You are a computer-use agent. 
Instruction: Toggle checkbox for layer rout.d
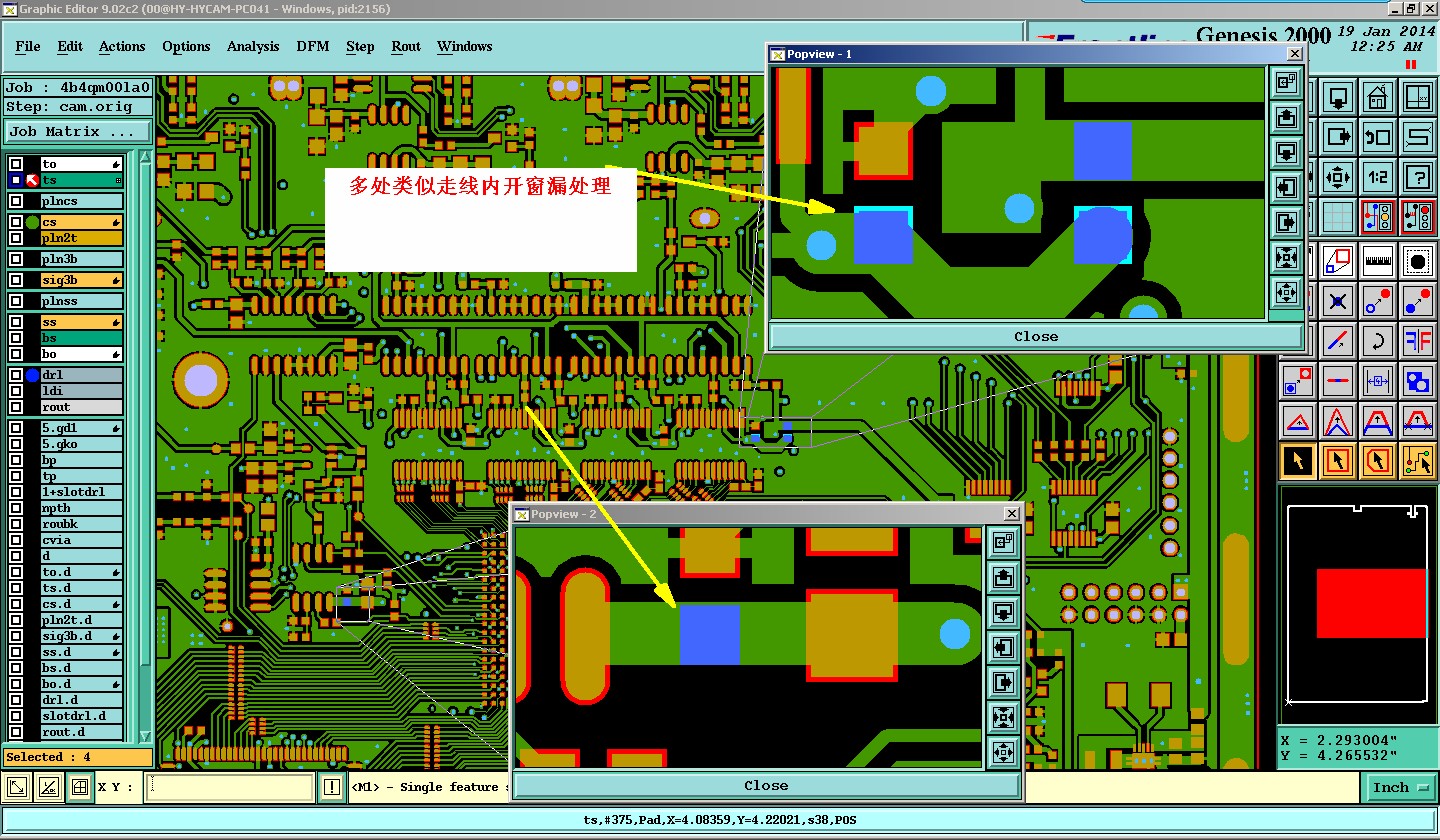pos(16,732)
